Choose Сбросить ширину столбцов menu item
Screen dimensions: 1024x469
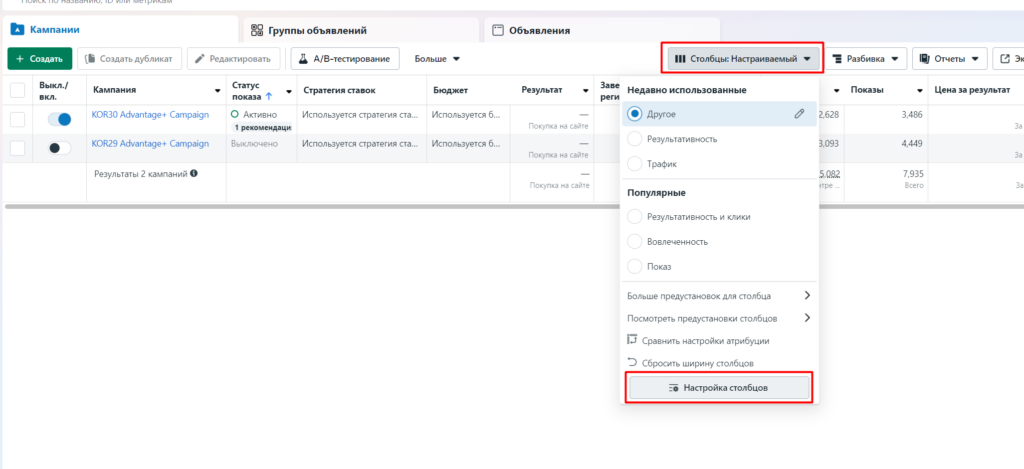tap(719, 363)
